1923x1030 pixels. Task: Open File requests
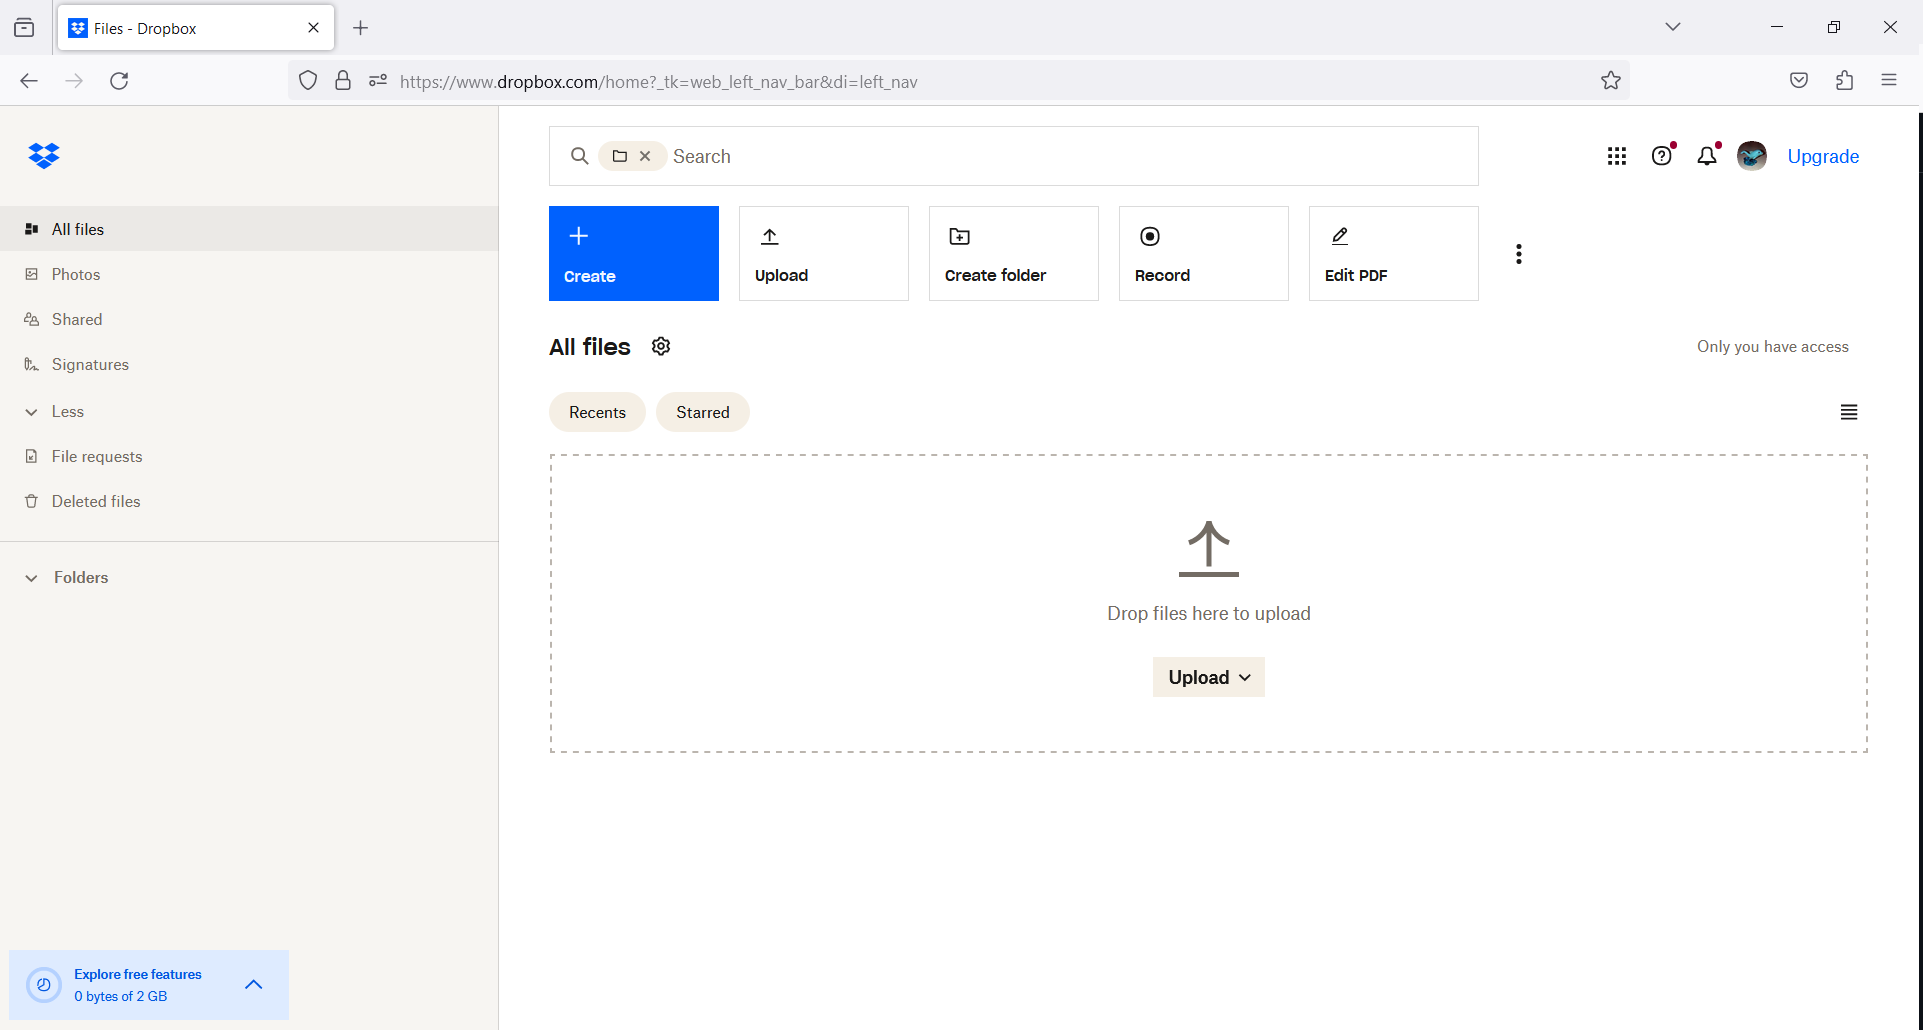pyautogui.click(x=97, y=456)
